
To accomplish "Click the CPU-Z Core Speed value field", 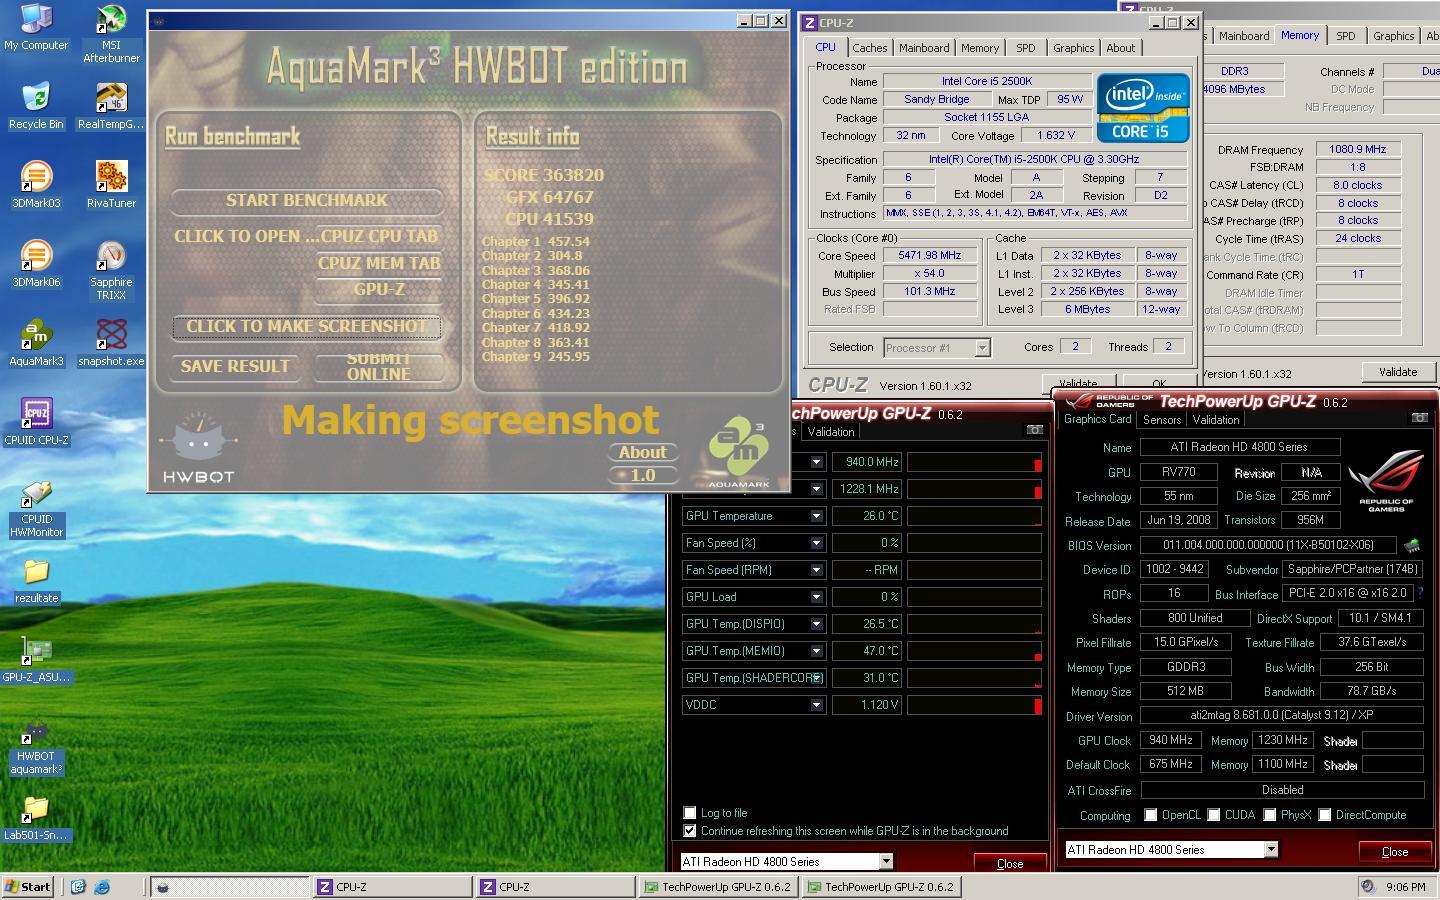I will 930,256.
